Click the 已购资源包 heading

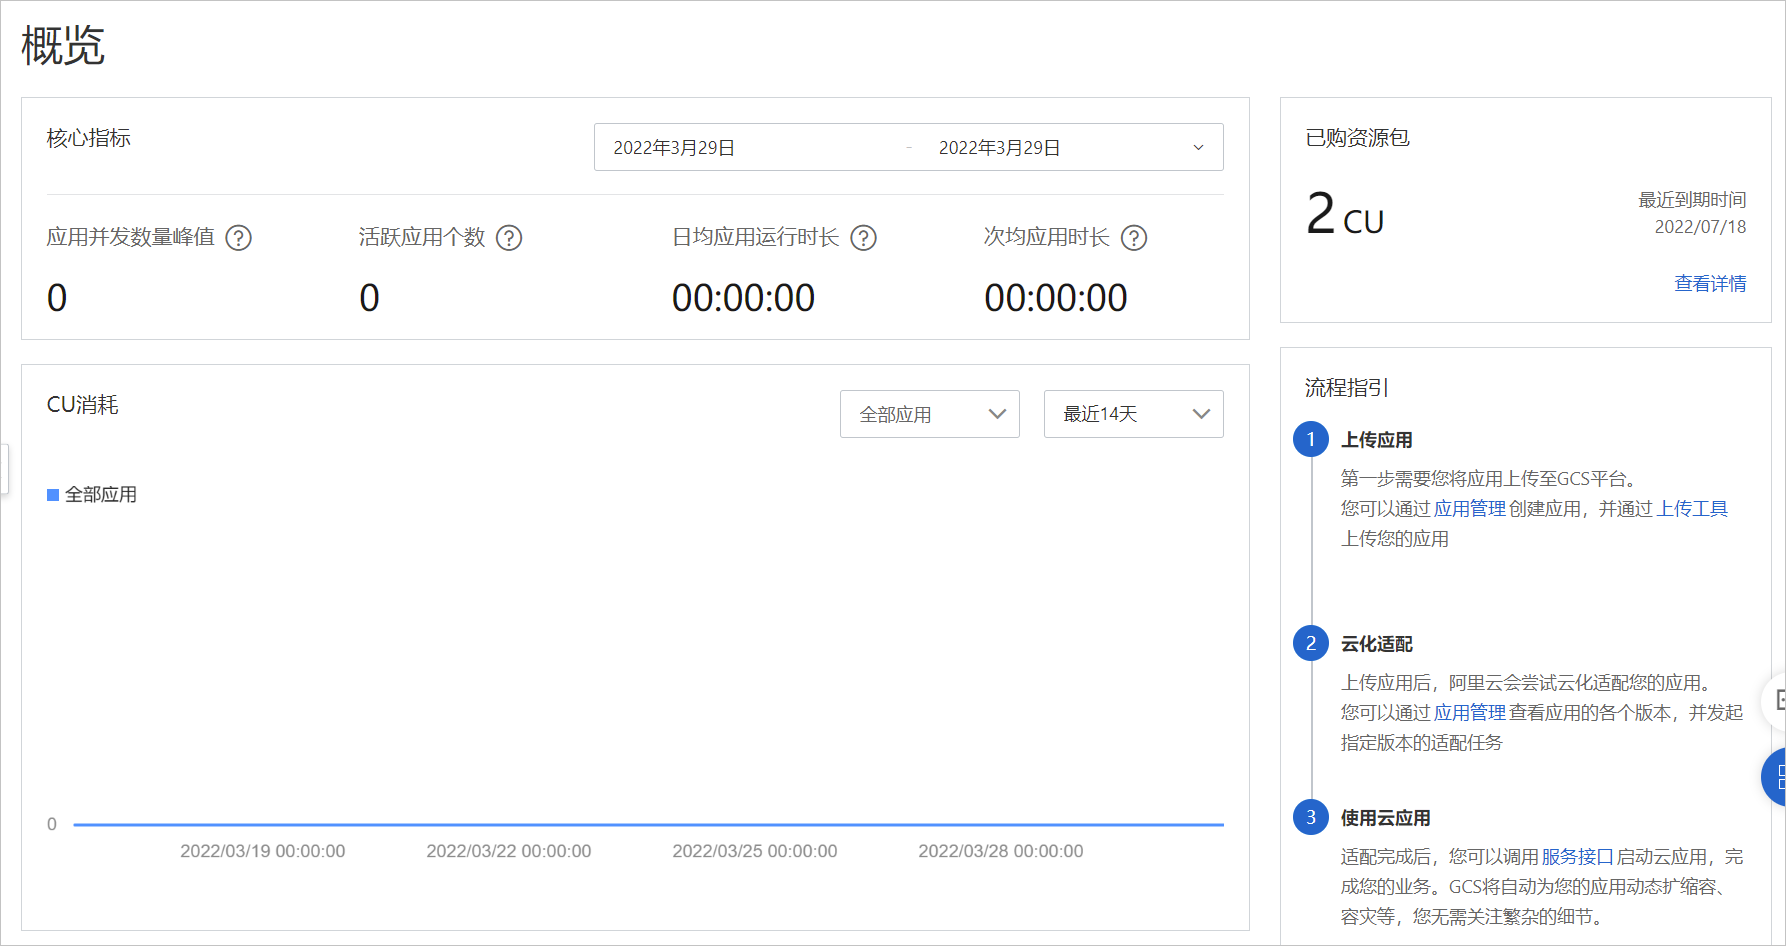coord(1357,138)
